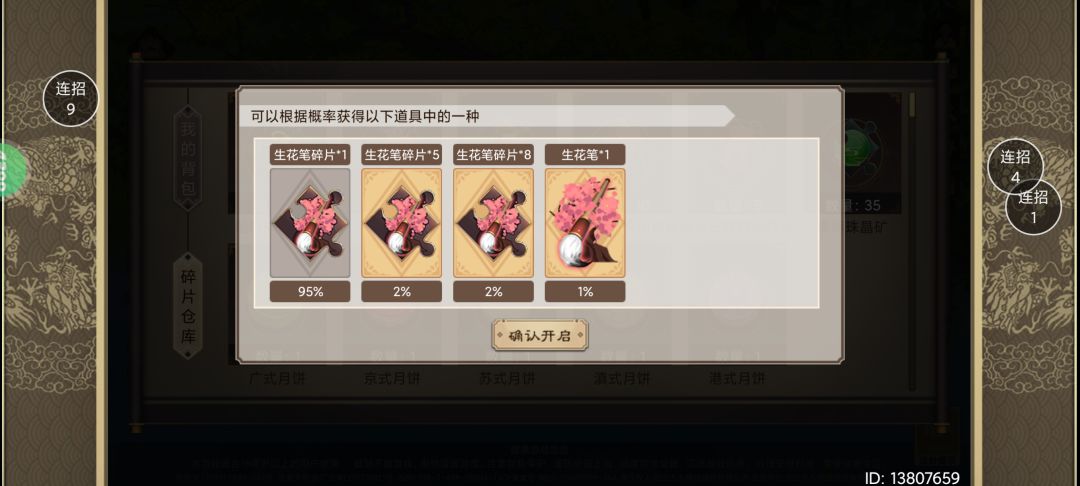
Task: Click the 确认开启 confirm button
Action: 540,336
